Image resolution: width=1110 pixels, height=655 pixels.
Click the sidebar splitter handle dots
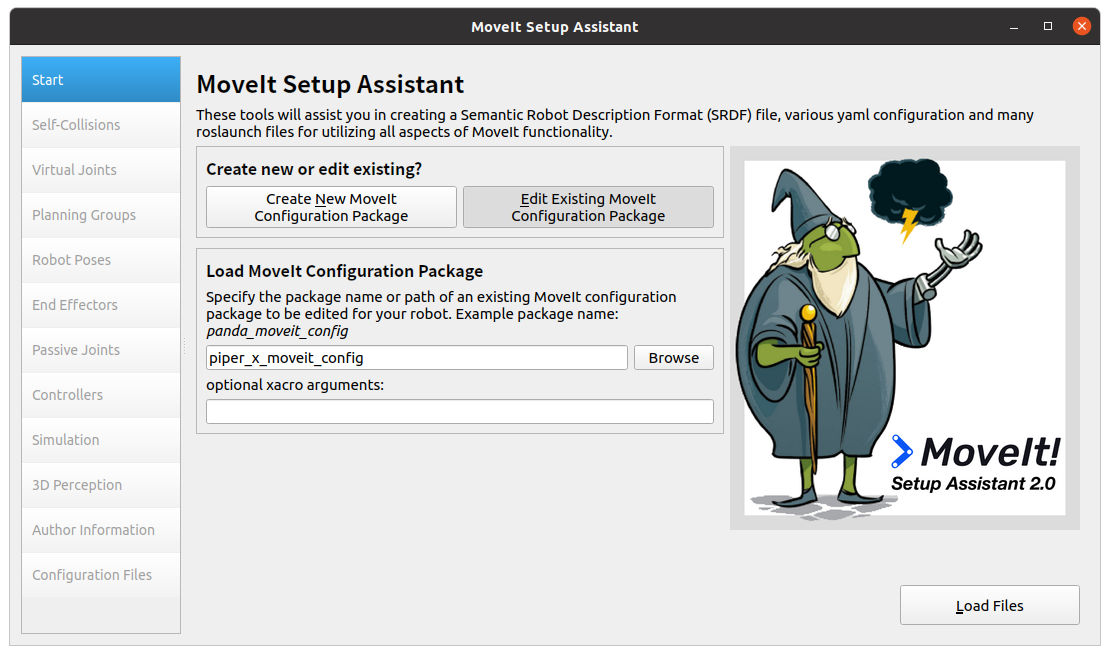[185, 346]
